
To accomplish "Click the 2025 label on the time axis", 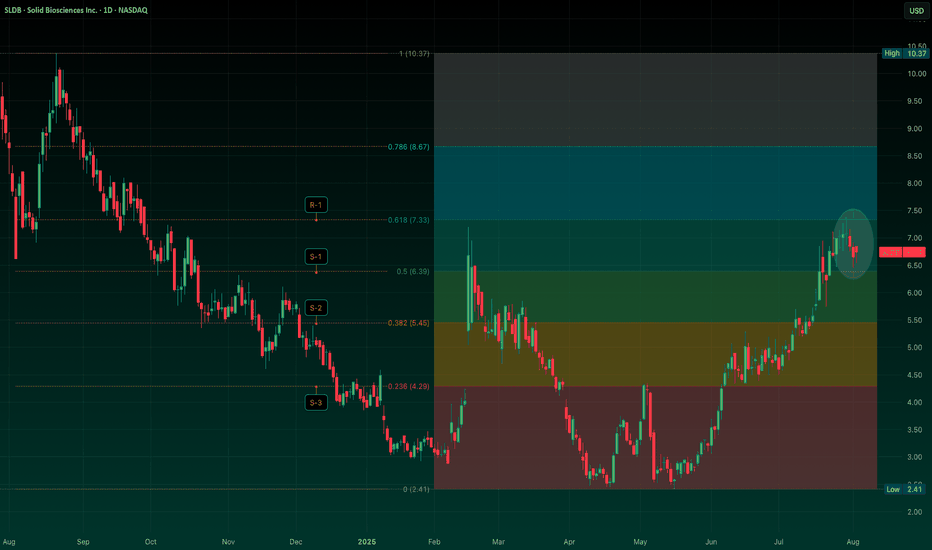I will pos(367,542).
